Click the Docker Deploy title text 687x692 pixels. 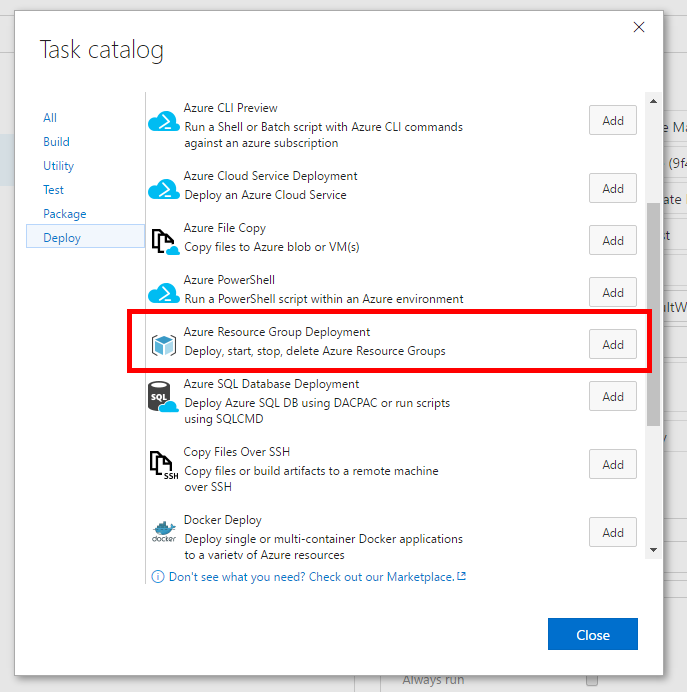222,520
